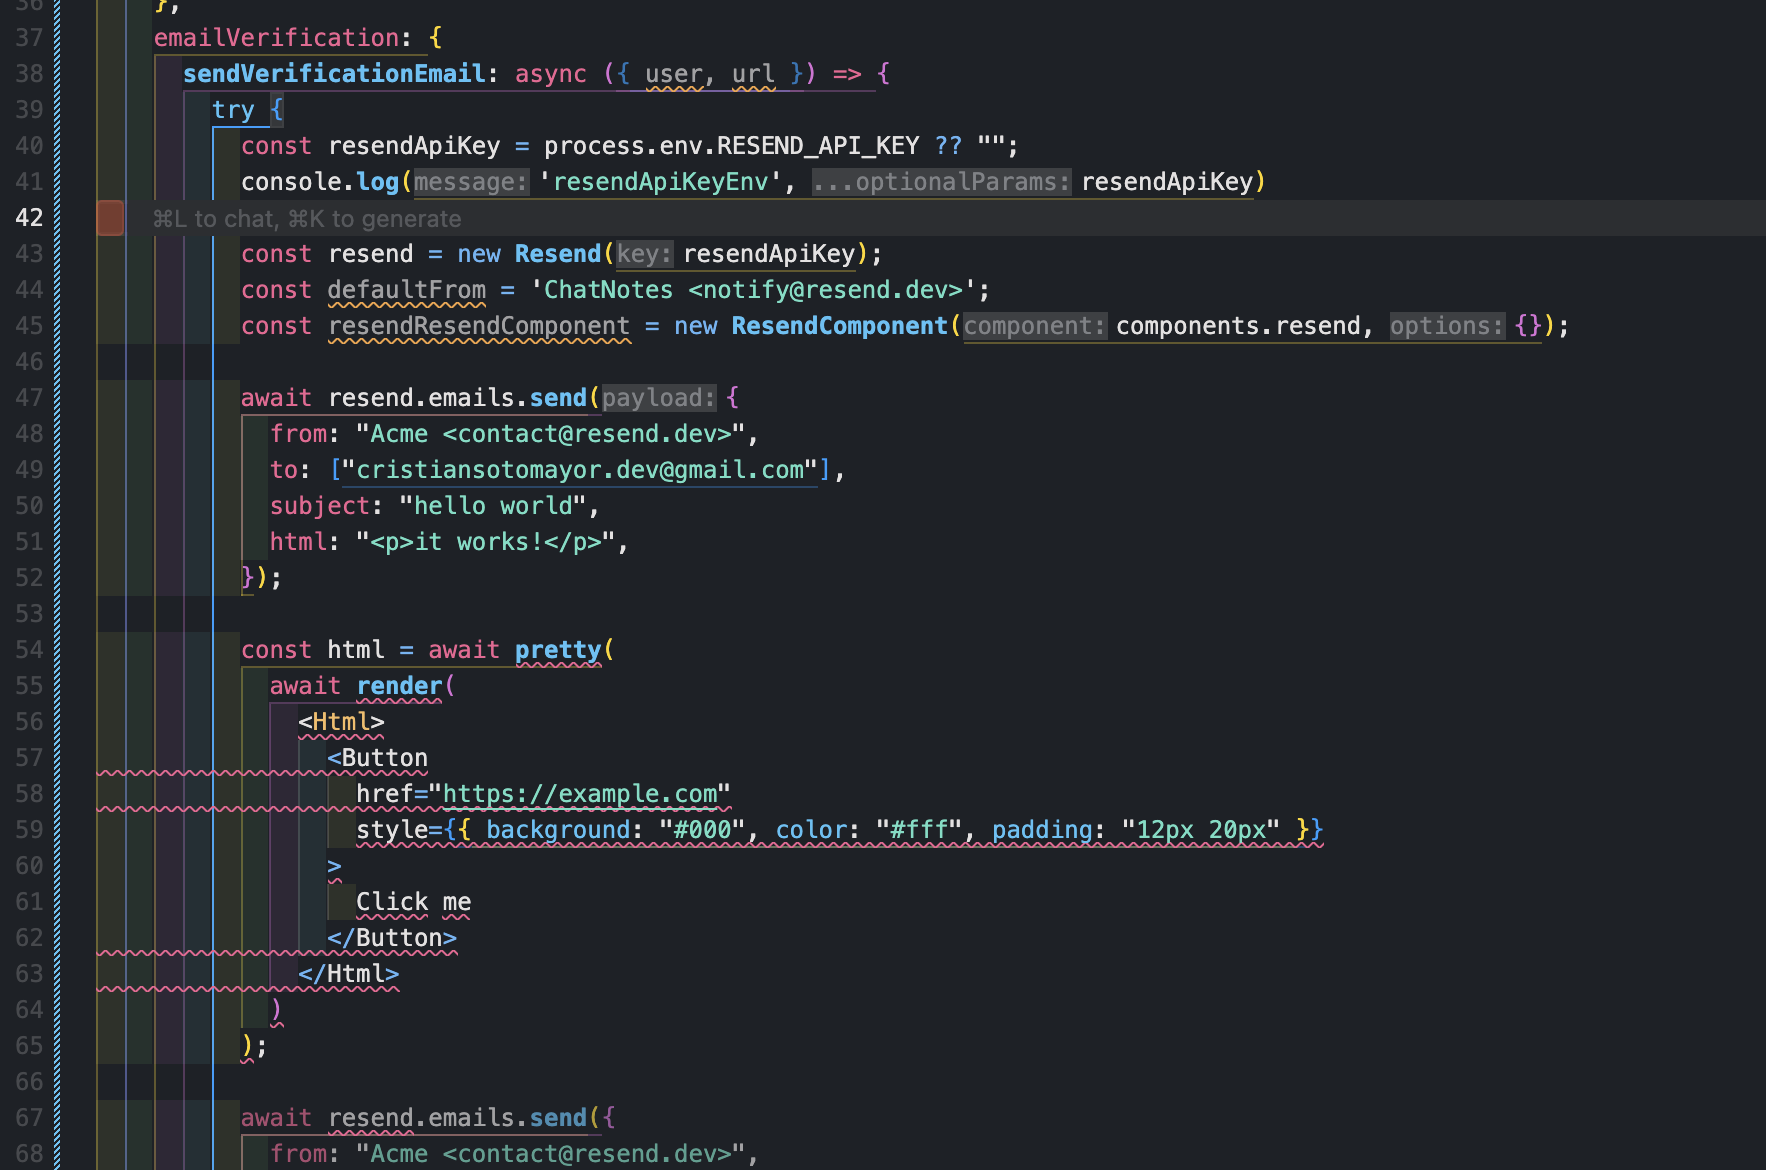Click line number 57 in the gutter
The height and width of the screenshot is (1170, 1766).
29,758
